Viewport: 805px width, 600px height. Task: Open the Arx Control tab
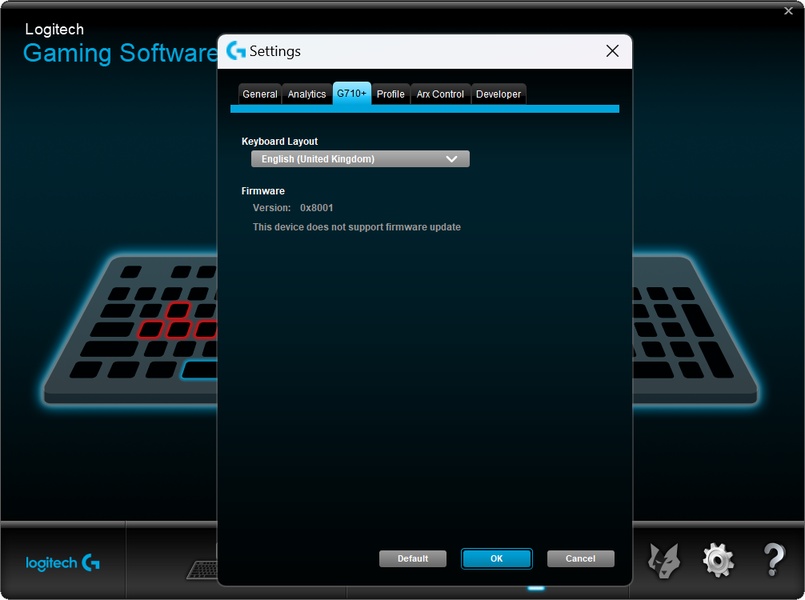click(440, 94)
